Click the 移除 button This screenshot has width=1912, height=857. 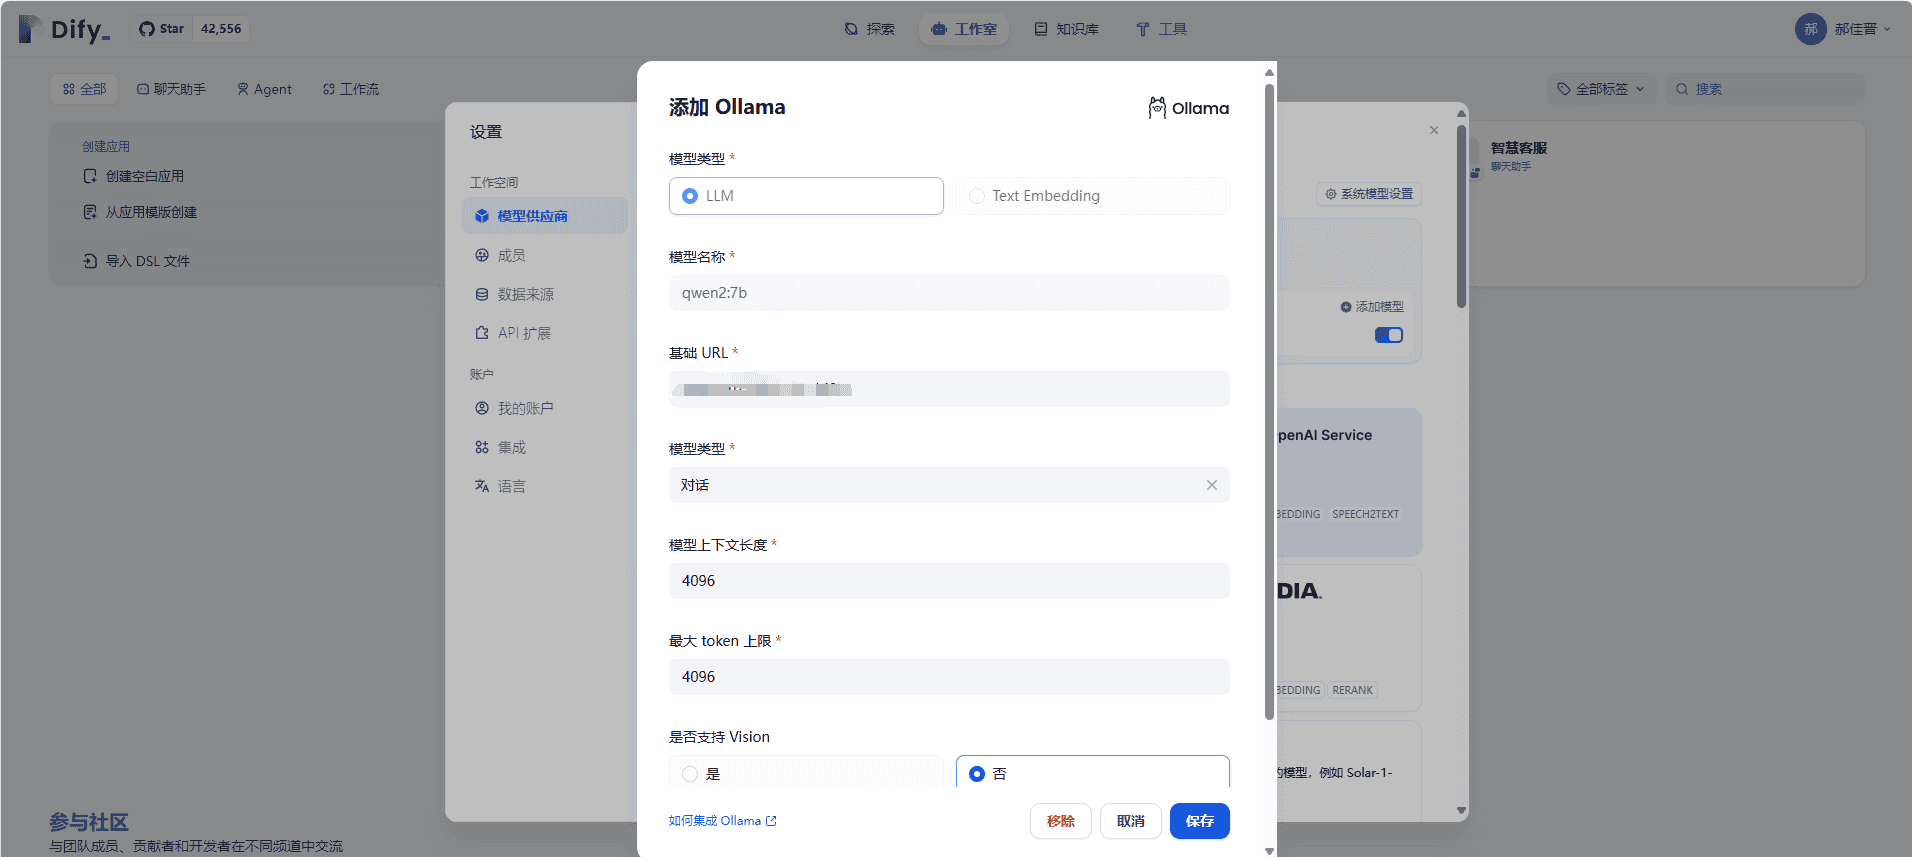click(x=1061, y=821)
